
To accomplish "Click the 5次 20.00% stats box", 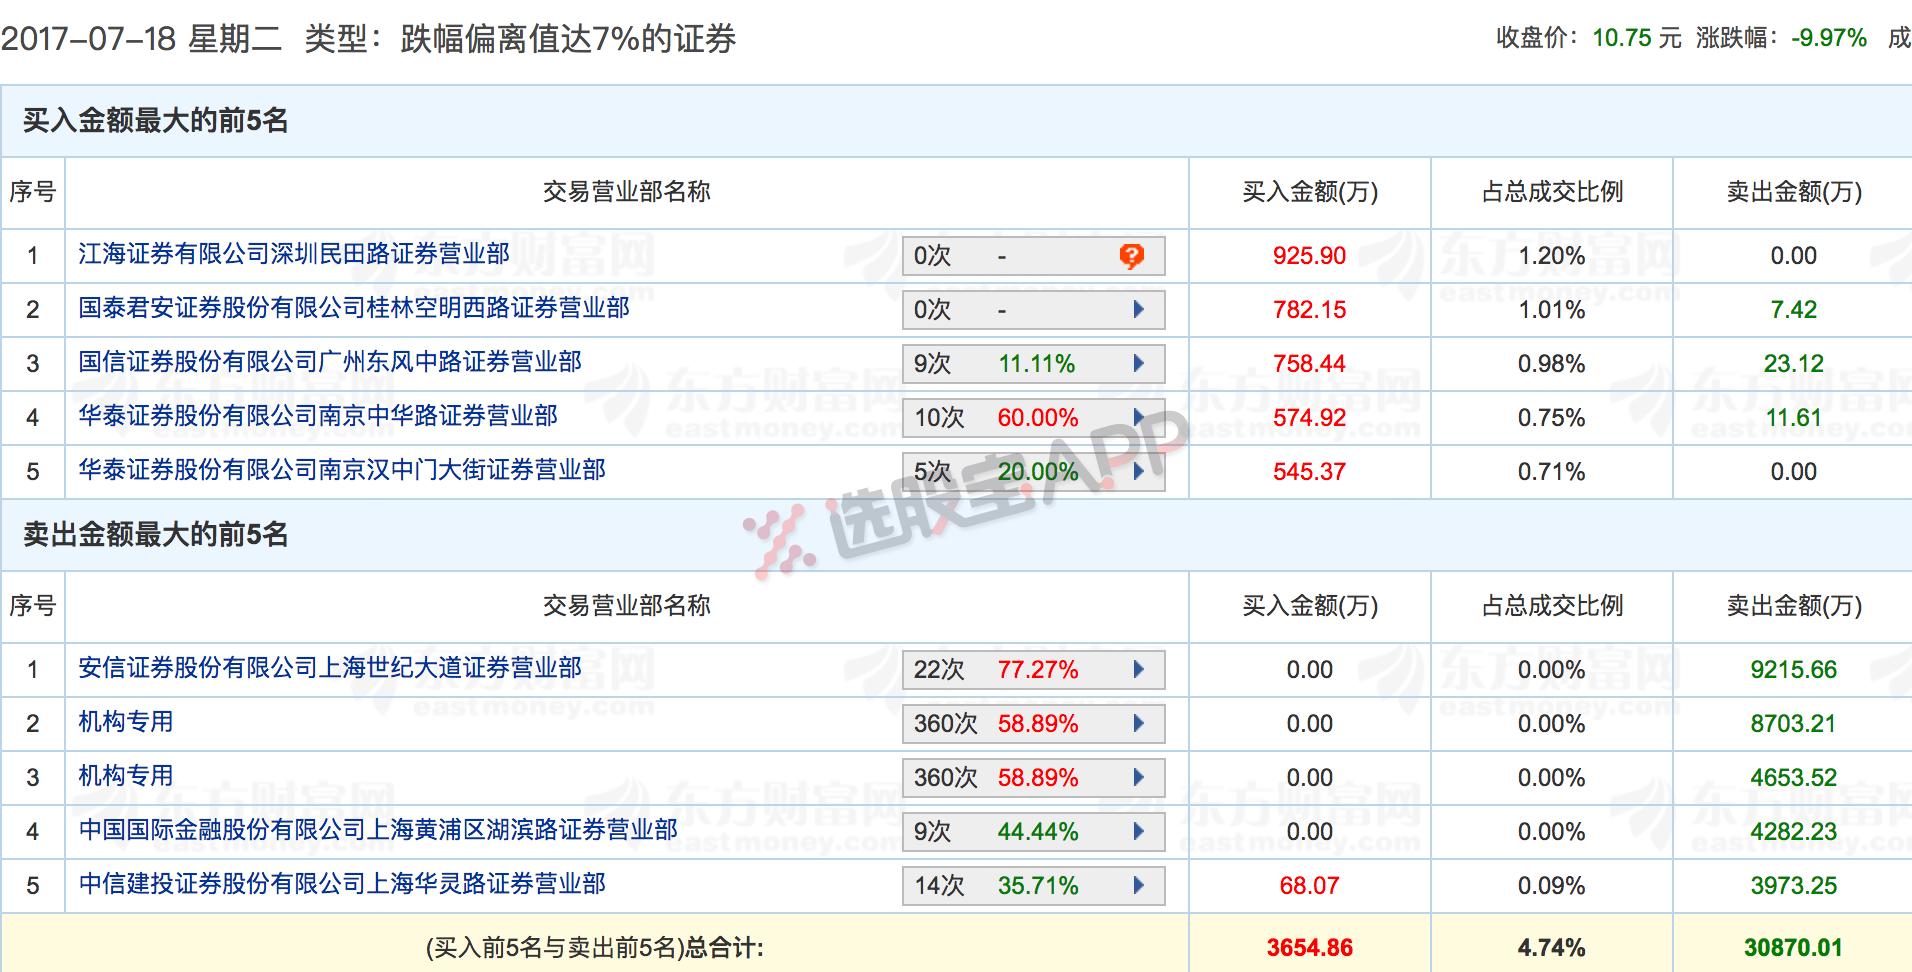I will [1034, 472].
